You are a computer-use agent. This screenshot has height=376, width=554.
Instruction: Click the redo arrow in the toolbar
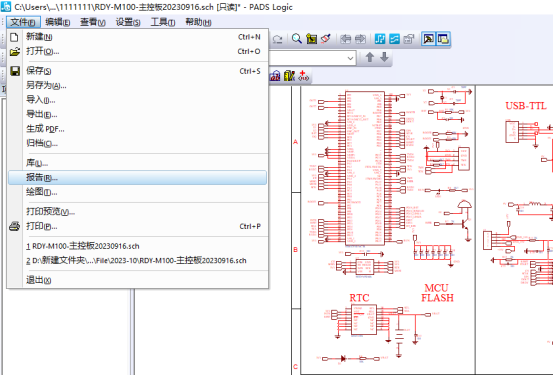pyautogui.click(x=278, y=39)
